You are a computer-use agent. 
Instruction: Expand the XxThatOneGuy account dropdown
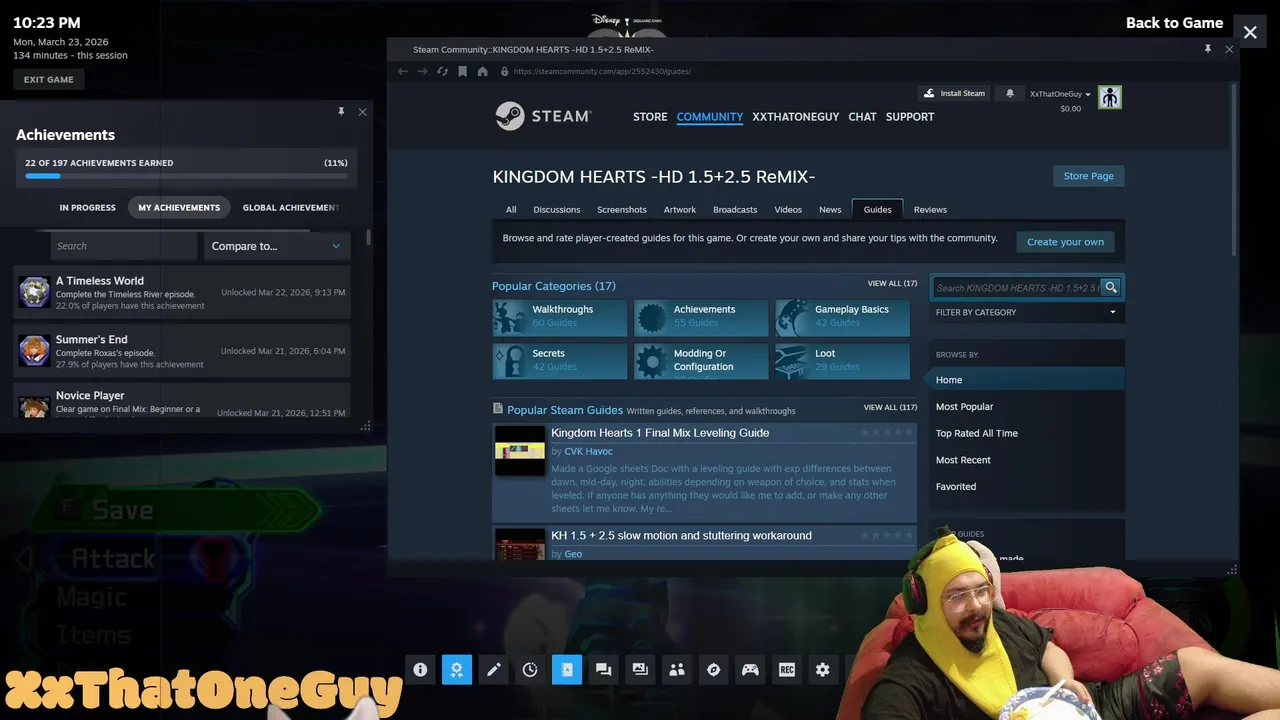(x=1060, y=94)
